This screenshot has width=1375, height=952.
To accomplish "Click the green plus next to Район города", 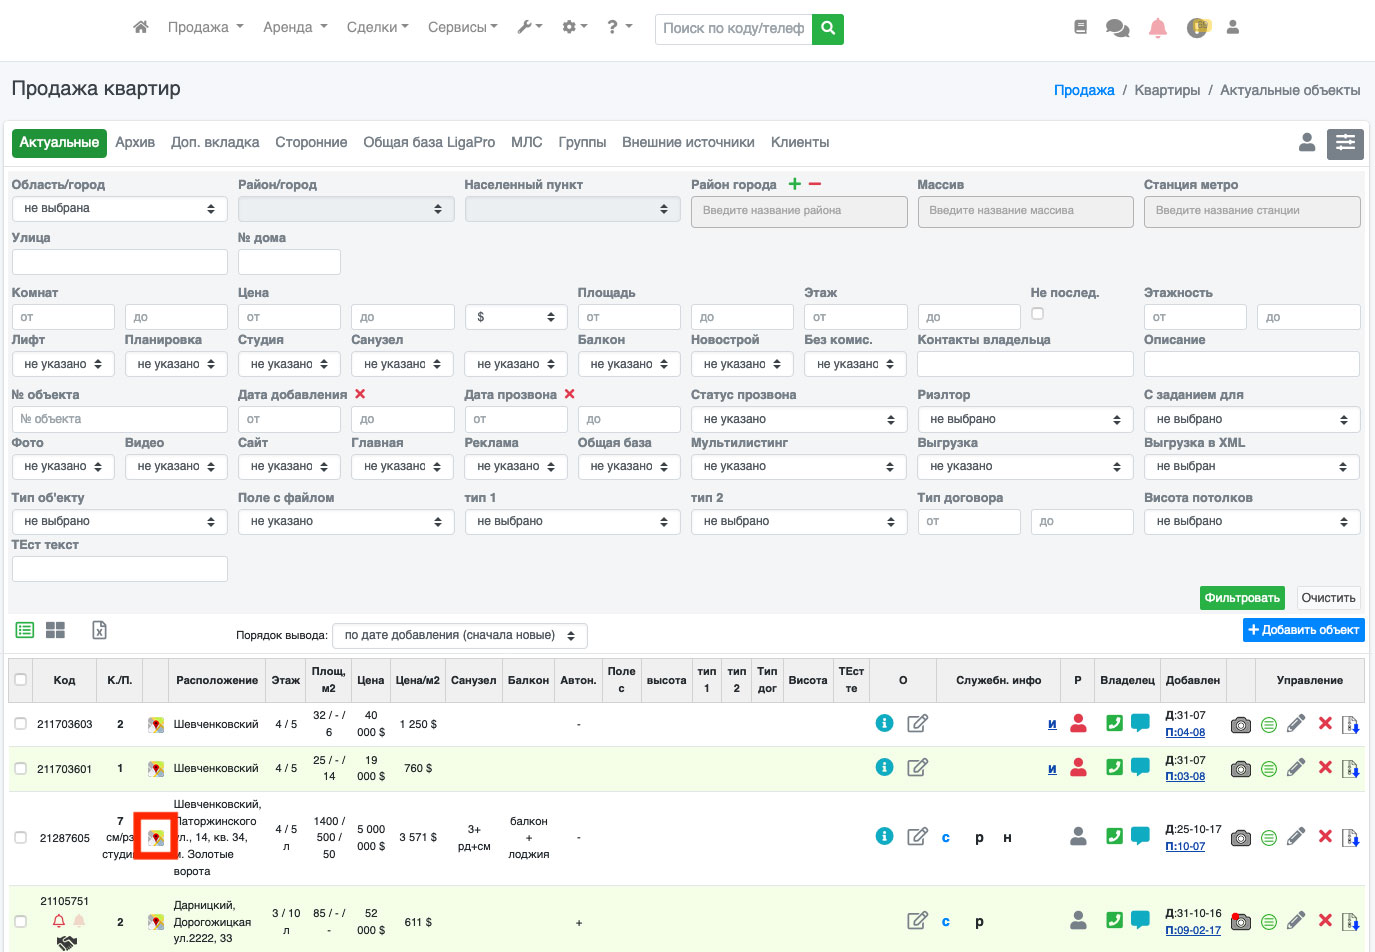I will tap(795, 184).
